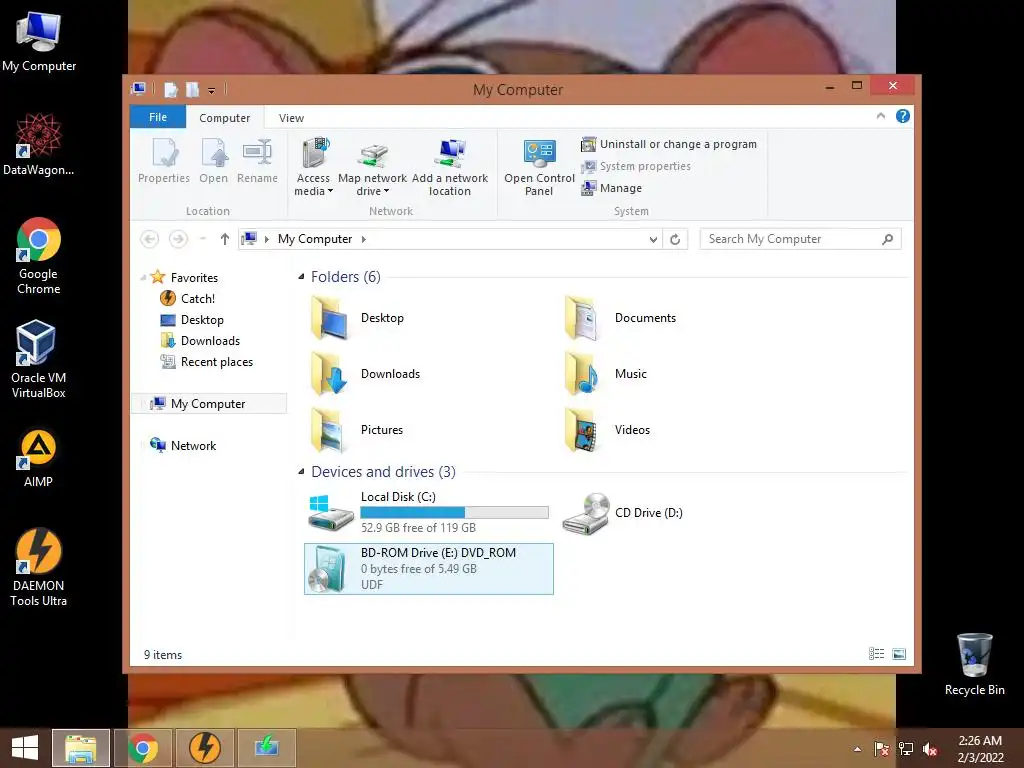Collapse the Favorites tree node

143,278
